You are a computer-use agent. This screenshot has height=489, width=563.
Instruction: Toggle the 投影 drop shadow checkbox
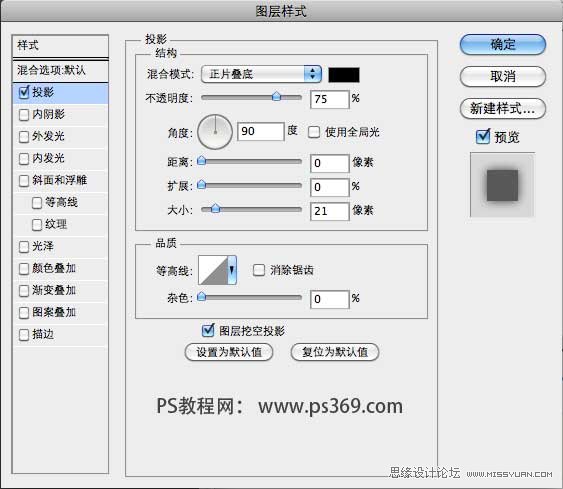coord(24,93)
